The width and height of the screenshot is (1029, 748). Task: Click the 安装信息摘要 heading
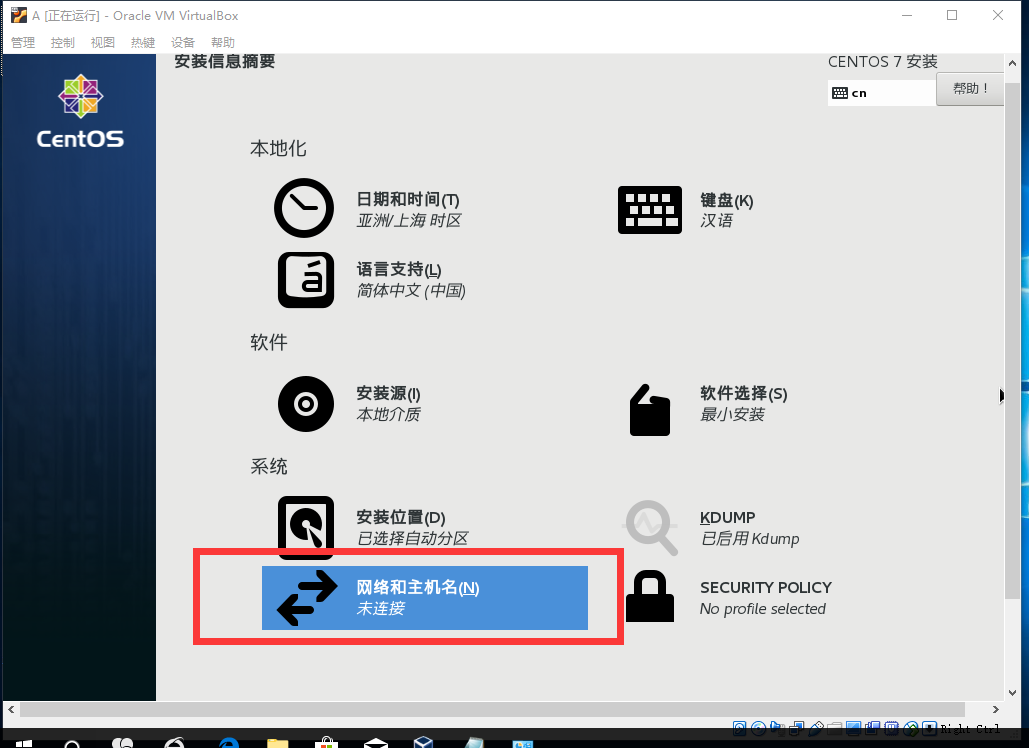click(224, 62)
